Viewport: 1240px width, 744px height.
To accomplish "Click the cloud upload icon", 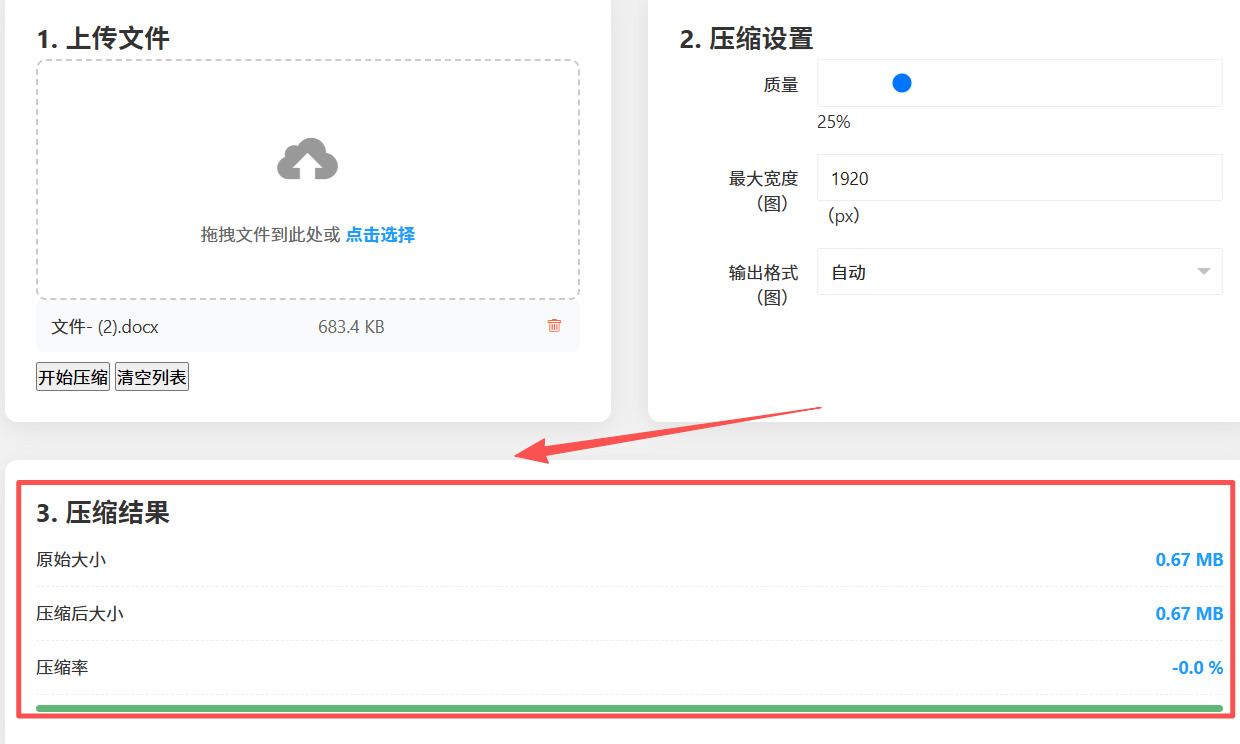I will click(307, 159).
